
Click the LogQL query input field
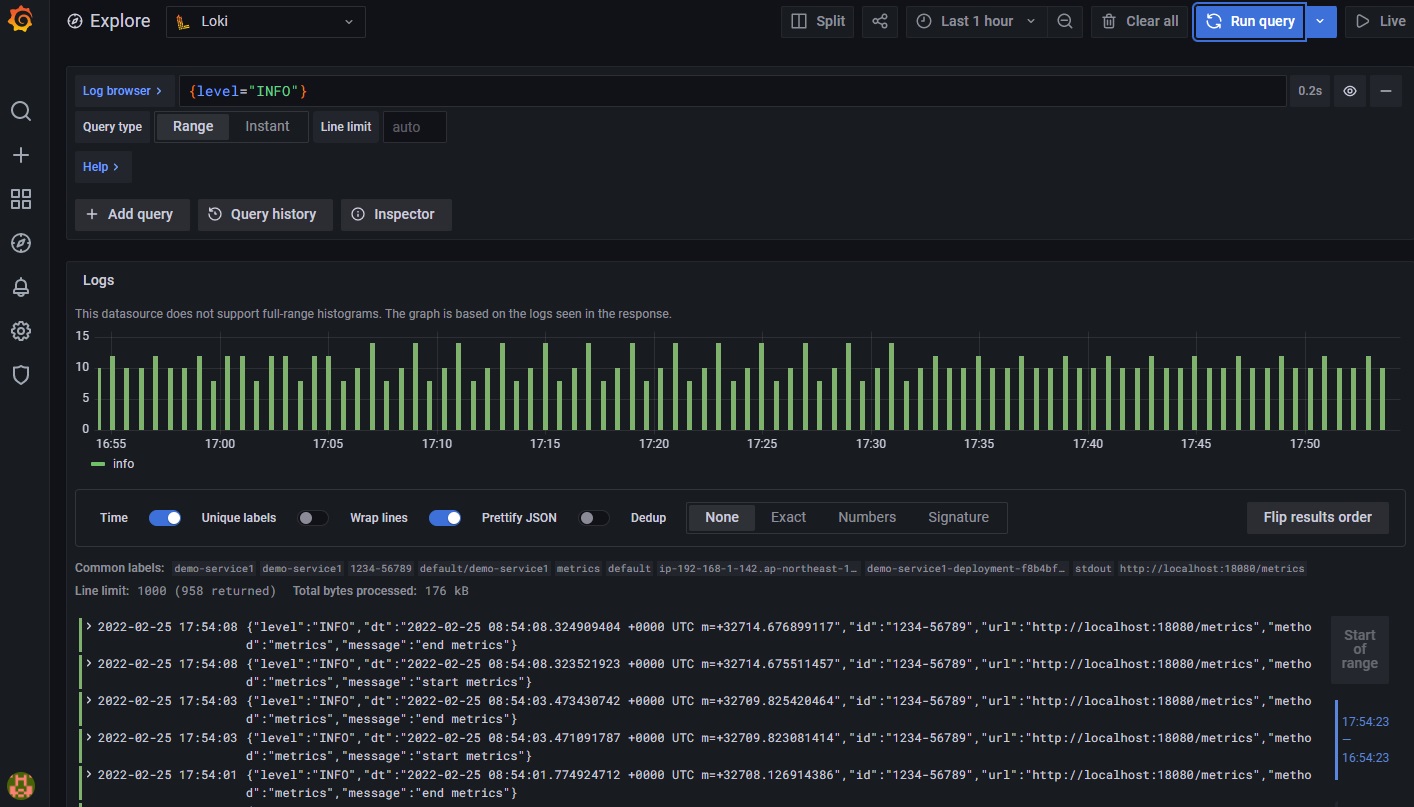pyautogui.click(x=732, y=91)
